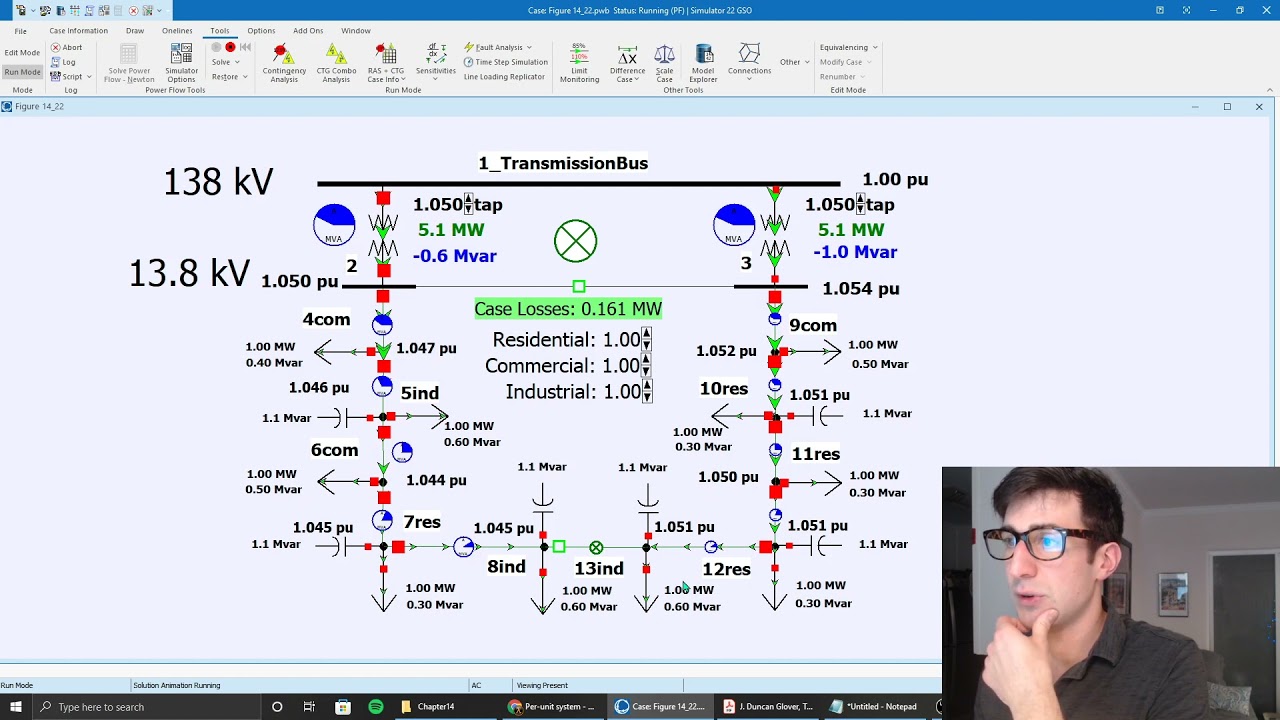Expand the Restore dropdown
Screen dimensions: 1280x720
[229, 77]
